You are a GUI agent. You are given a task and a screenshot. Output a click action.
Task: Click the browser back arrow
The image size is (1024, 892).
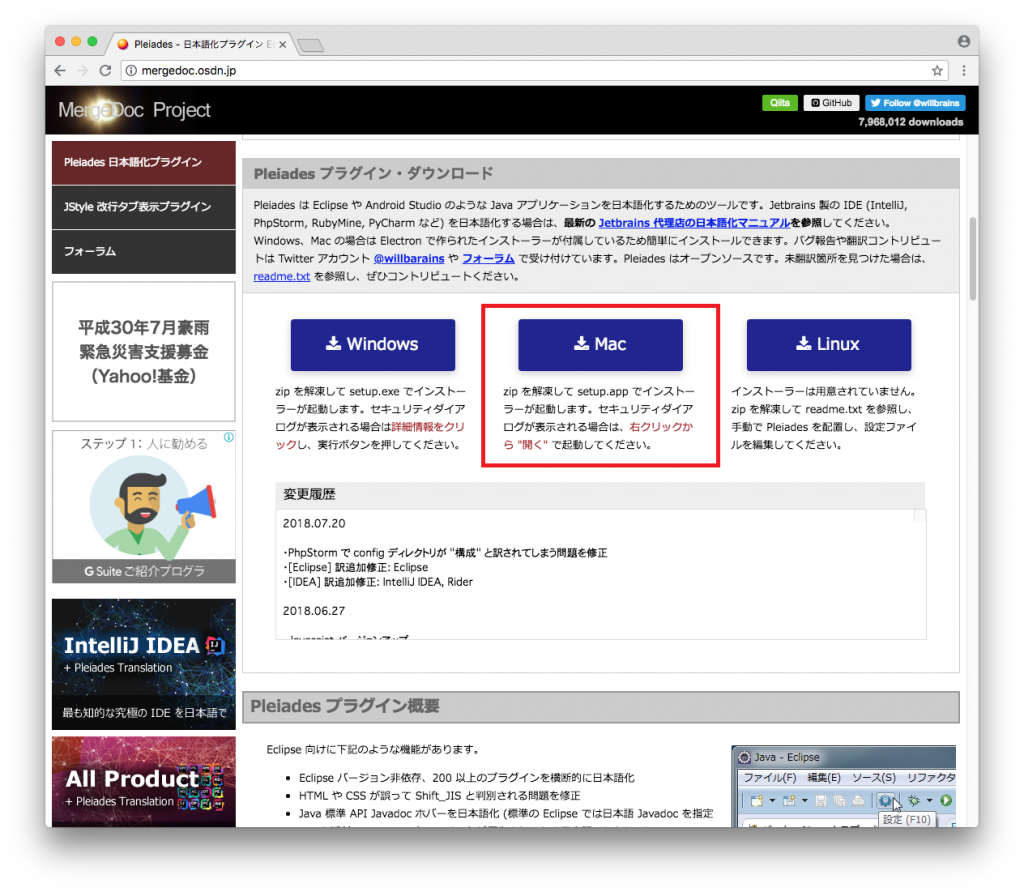tap(59, 70)
